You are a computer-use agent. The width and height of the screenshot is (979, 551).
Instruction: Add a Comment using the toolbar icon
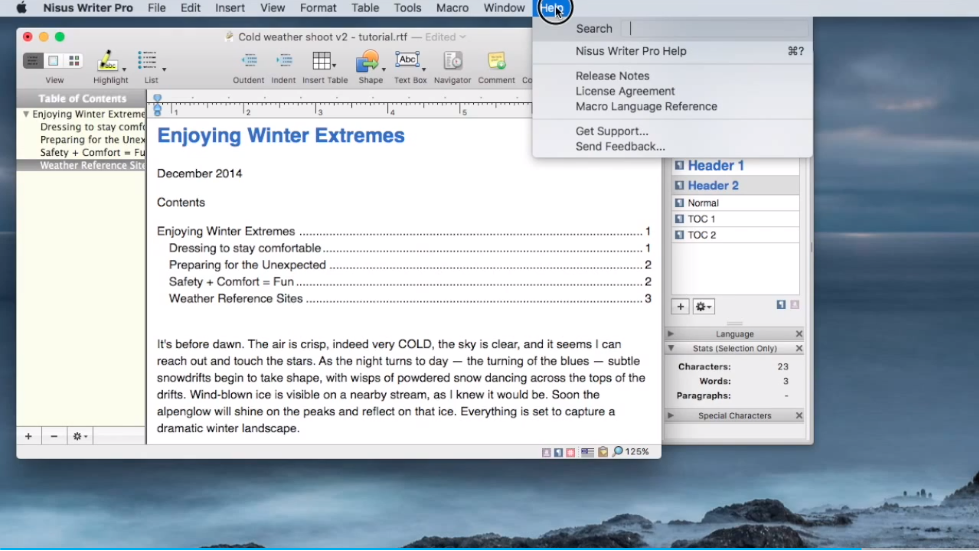pos(496,62)
